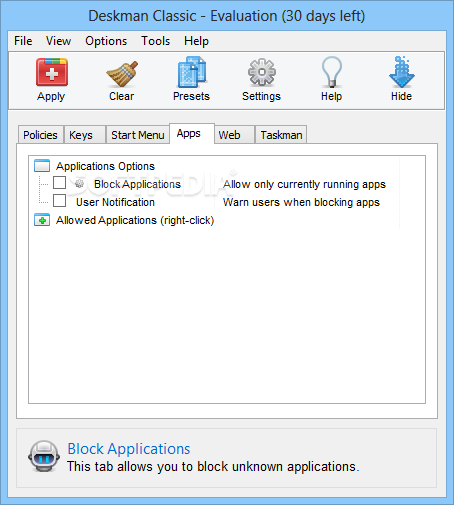Open the Presets blueprint icon
The height and width of the screenshot is (505, 454).
tap(192, 72)
